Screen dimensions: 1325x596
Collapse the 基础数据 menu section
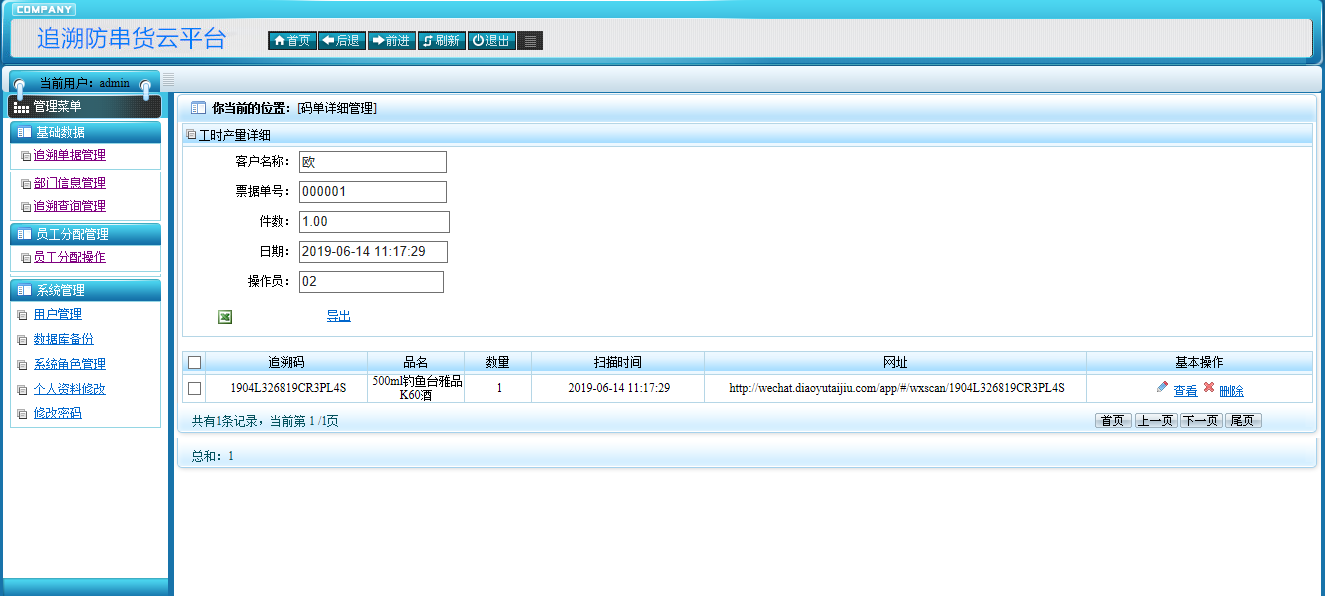tap(85, 133)
